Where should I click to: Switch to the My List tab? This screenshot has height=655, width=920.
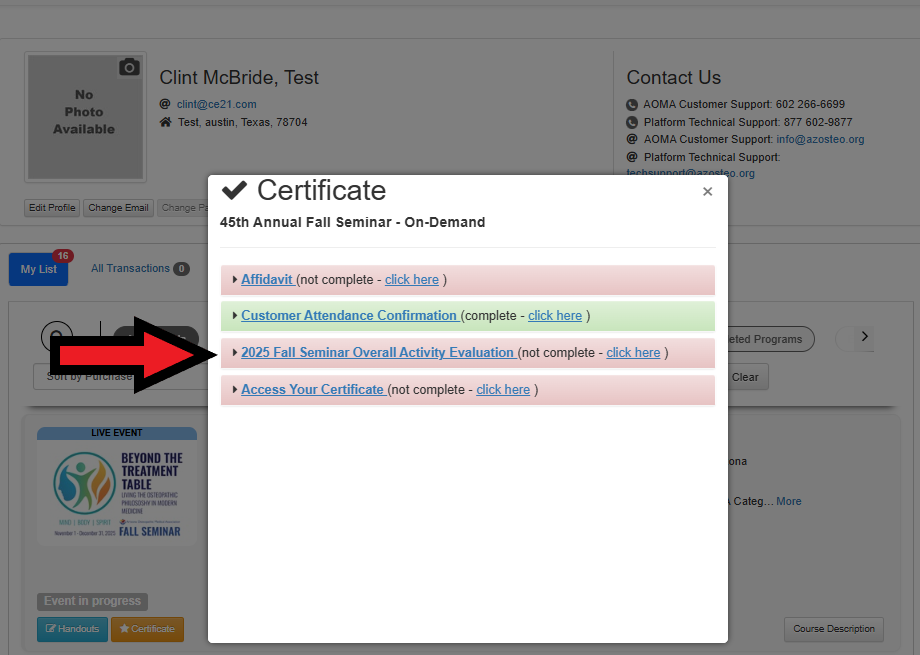pos(39,269)
